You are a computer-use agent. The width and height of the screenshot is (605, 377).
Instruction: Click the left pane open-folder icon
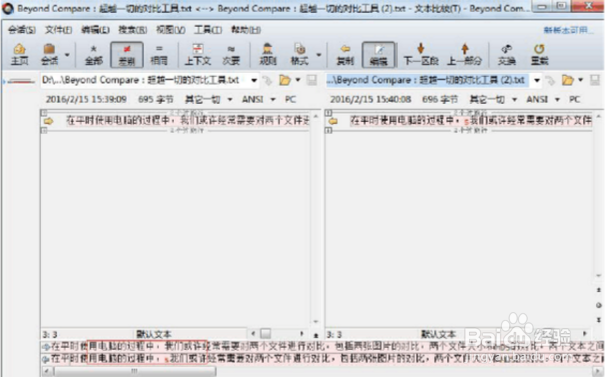pos(285,80)
